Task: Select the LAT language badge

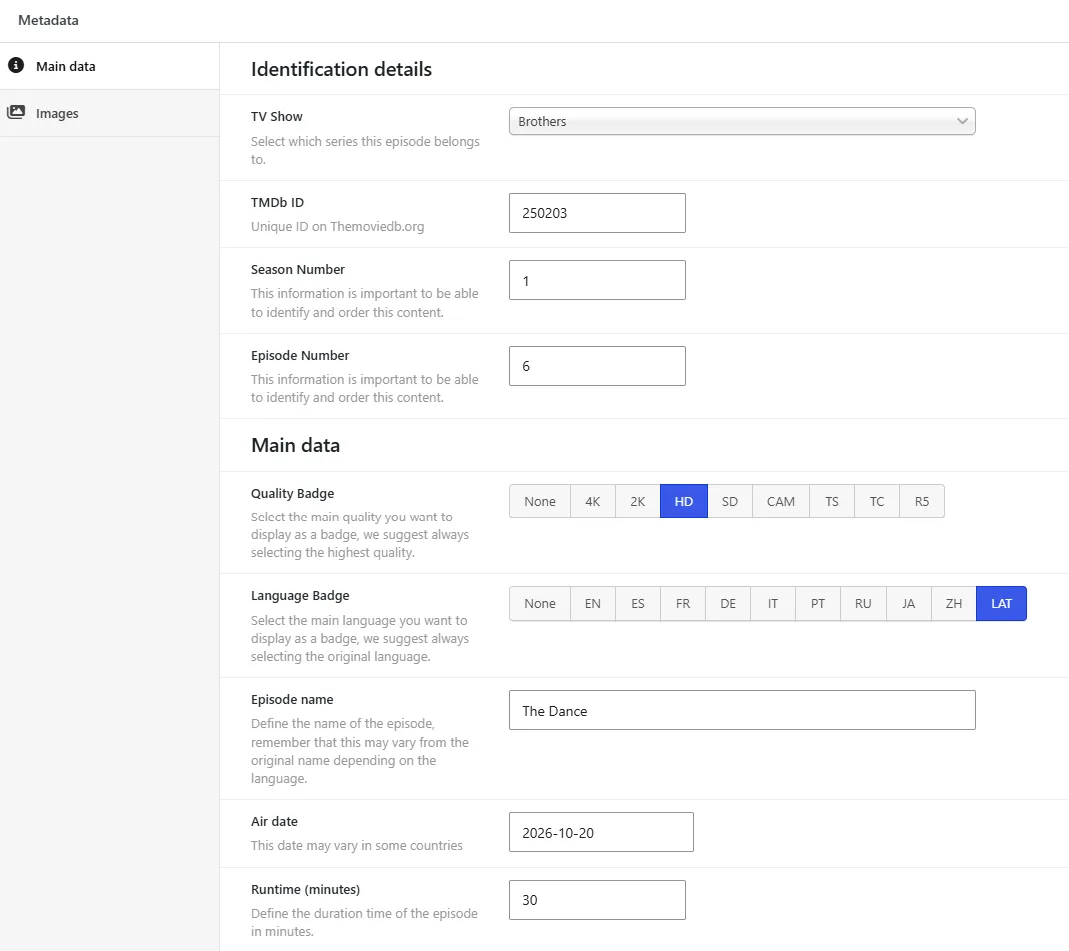Action: (1002, 603)
